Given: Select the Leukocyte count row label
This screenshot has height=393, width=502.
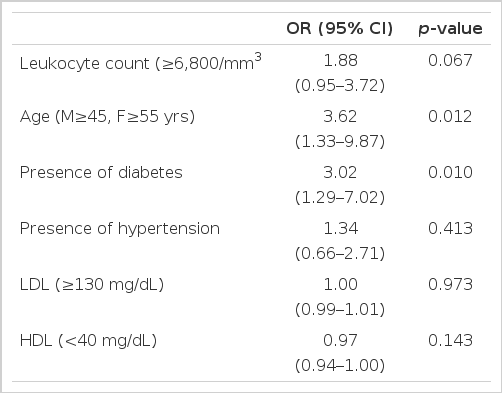Looking at the screenshot, I should tap(141, 62).
